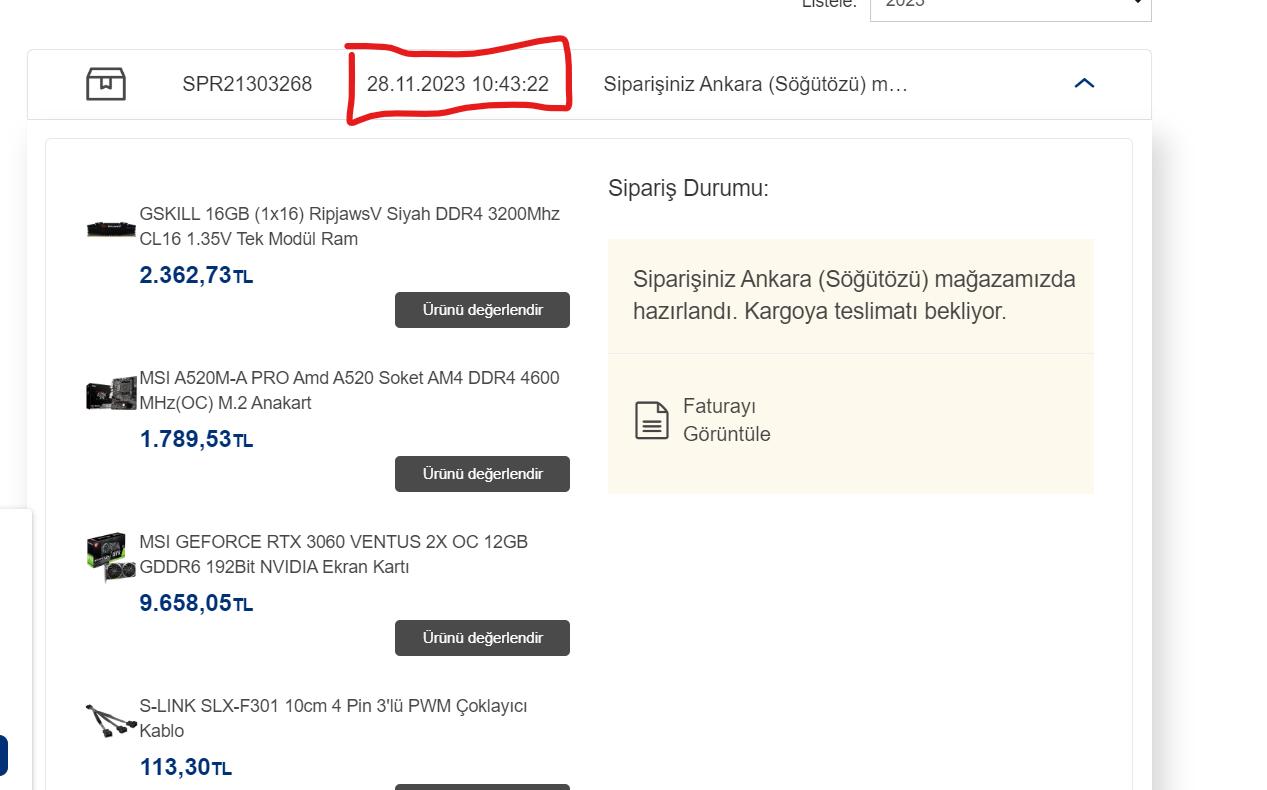Click the S-LINK PWM cable product thumbnail
The image size is (1267, 790).
(110, 719)
